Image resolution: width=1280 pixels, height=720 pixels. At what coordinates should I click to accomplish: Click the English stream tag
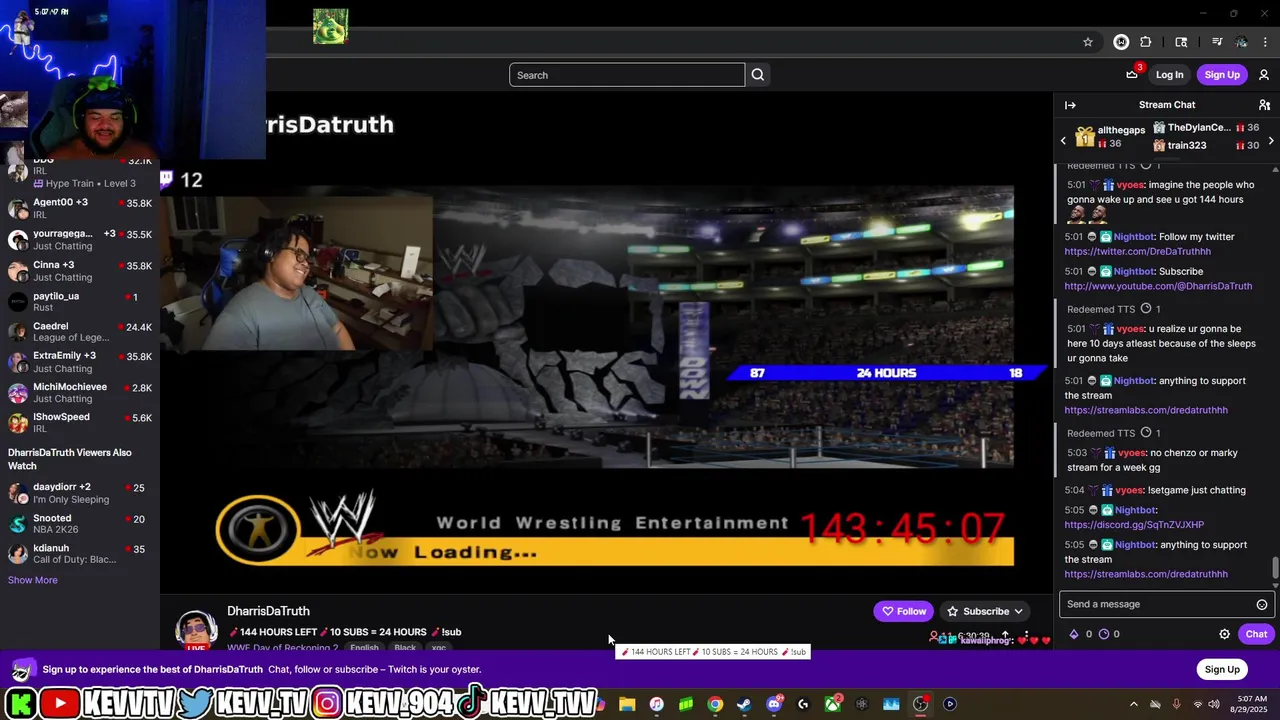[x=364, y=648]
